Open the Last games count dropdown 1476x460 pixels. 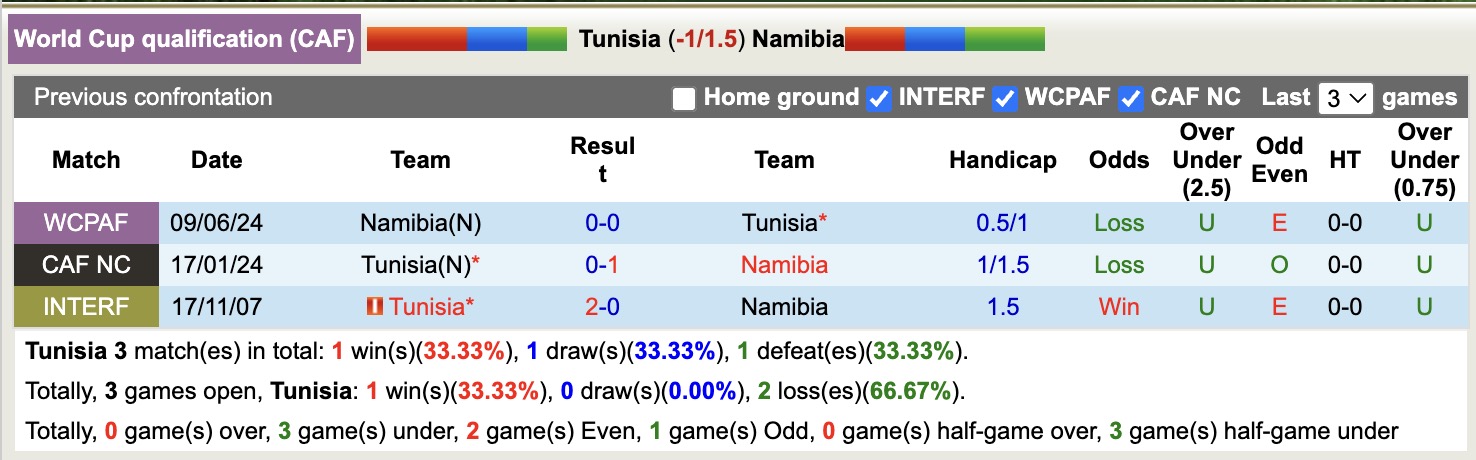click(1346, 98)
